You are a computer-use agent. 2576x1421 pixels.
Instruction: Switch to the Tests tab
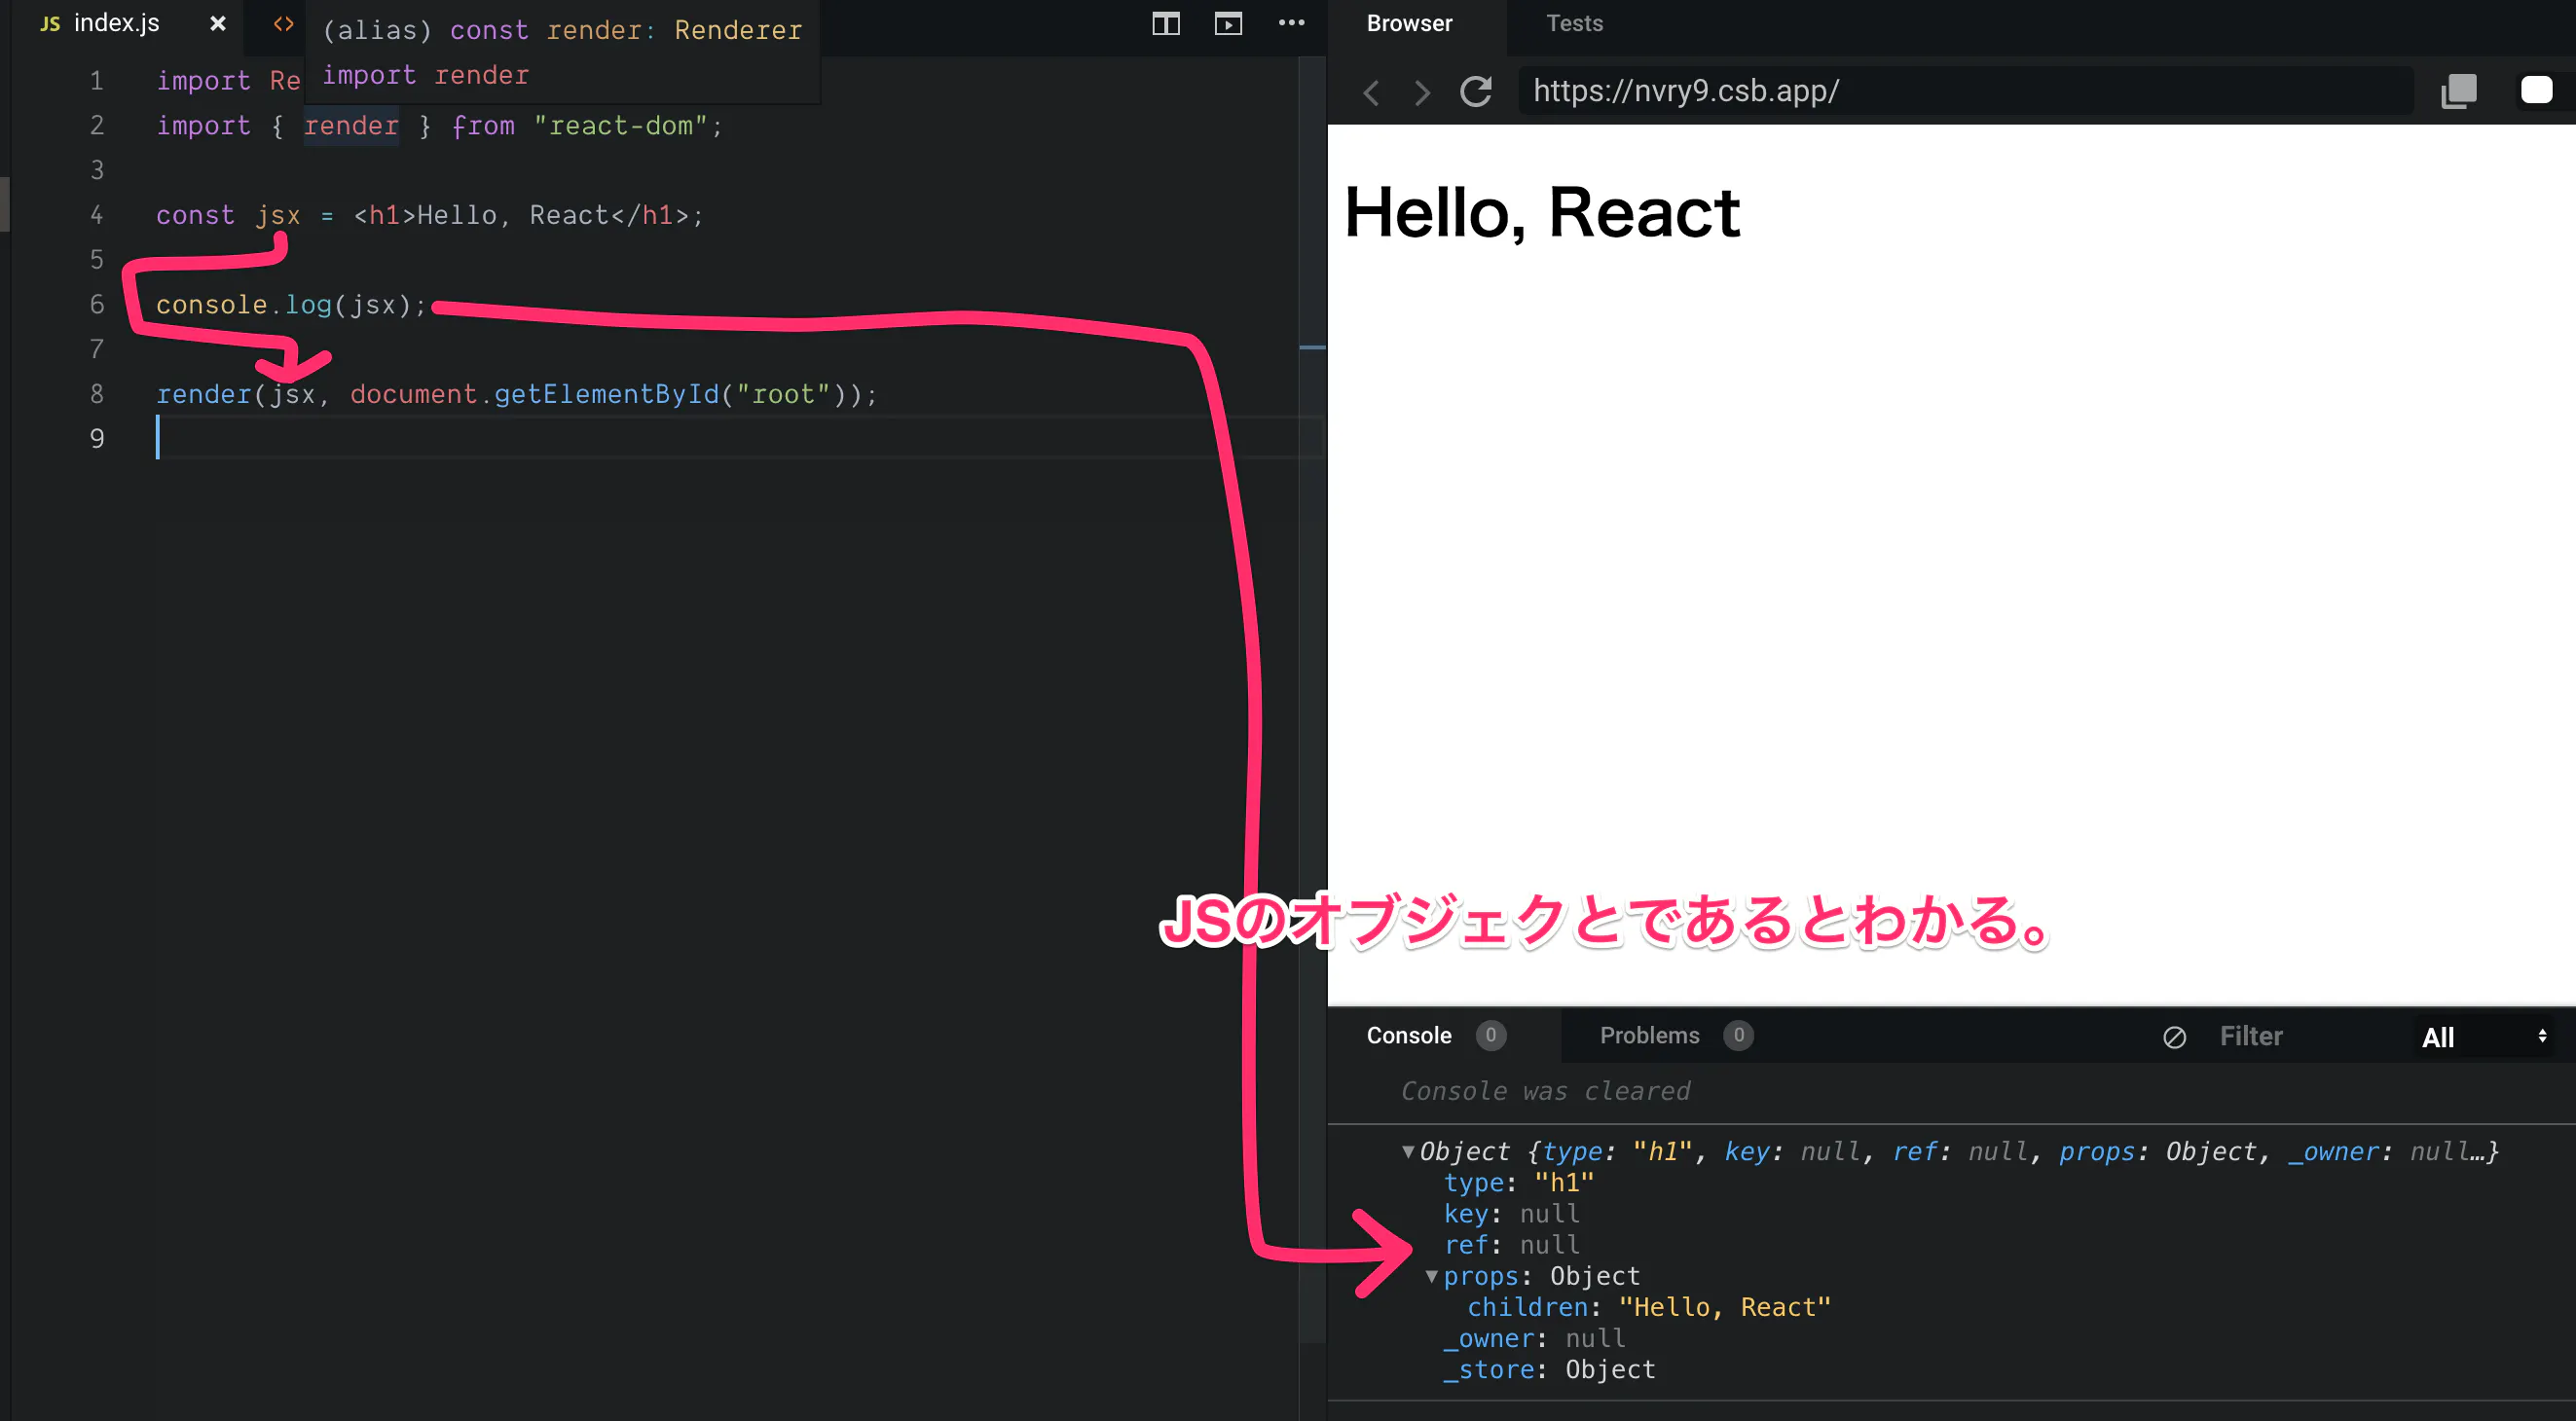[1573, 23]
